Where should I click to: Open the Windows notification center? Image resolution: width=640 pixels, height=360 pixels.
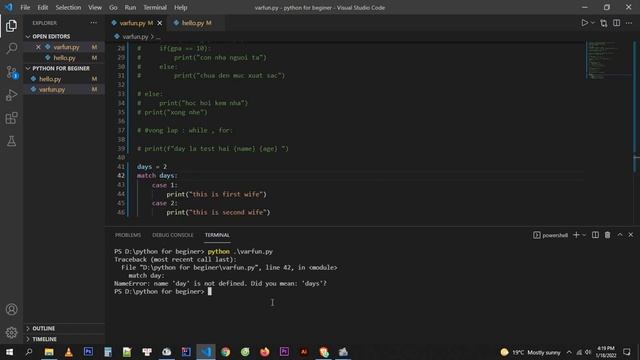627,352
